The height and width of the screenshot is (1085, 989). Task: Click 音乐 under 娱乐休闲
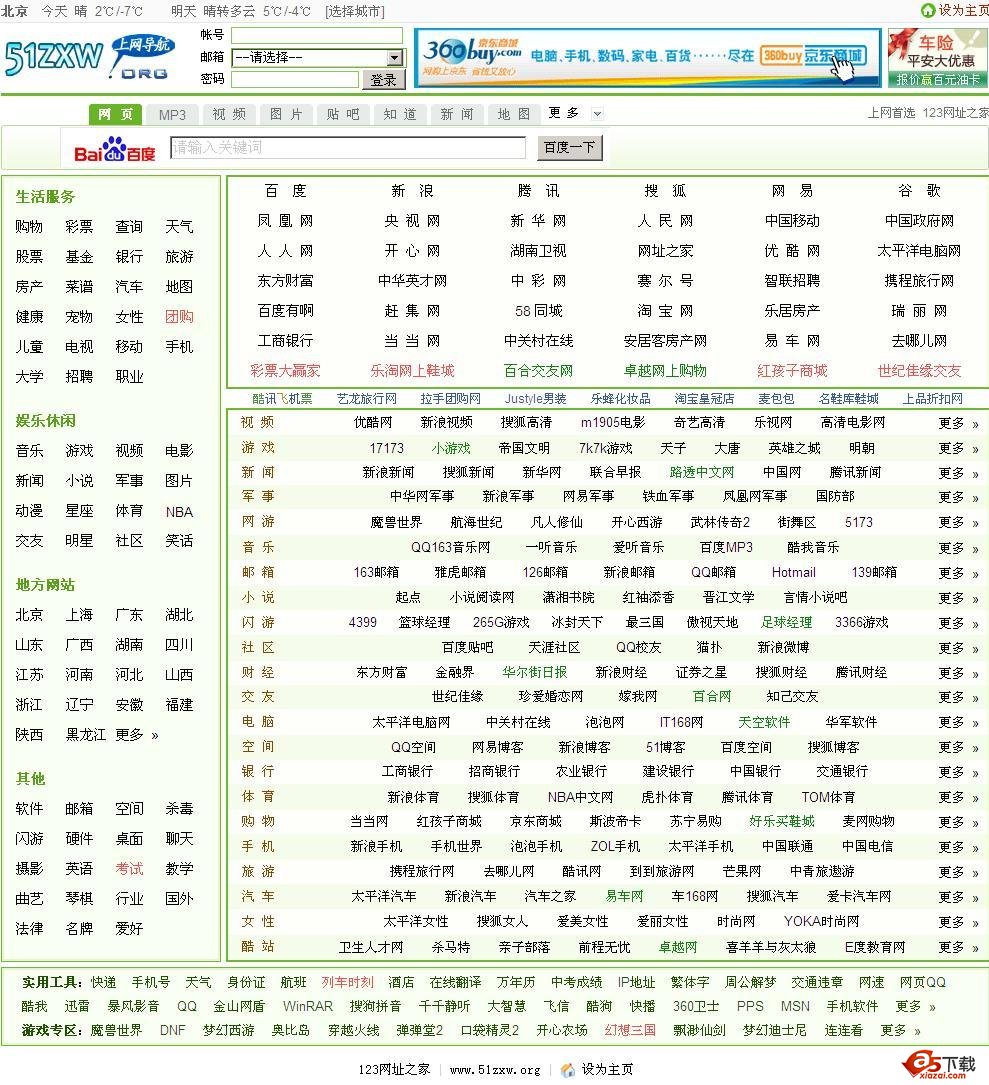tap(29, 451)
